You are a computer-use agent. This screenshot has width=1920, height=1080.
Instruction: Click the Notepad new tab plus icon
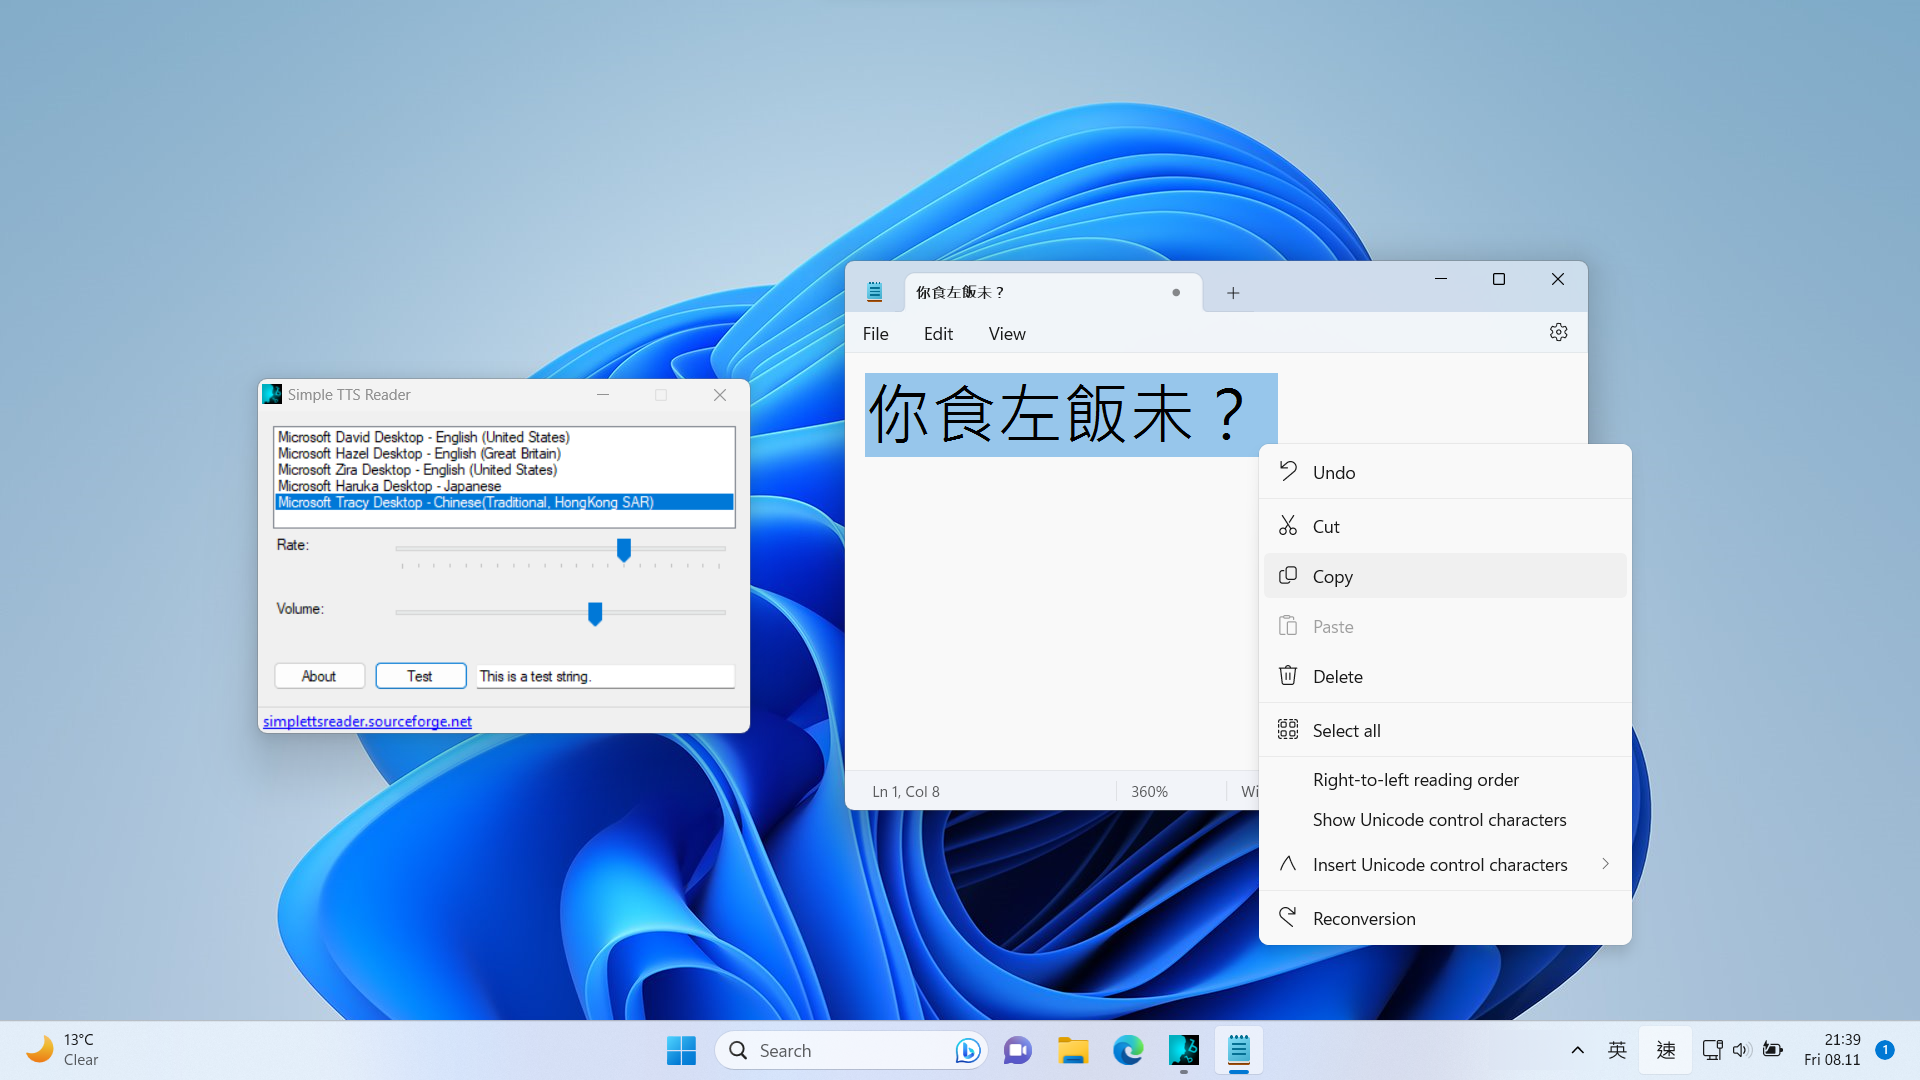click(1233, 293)
